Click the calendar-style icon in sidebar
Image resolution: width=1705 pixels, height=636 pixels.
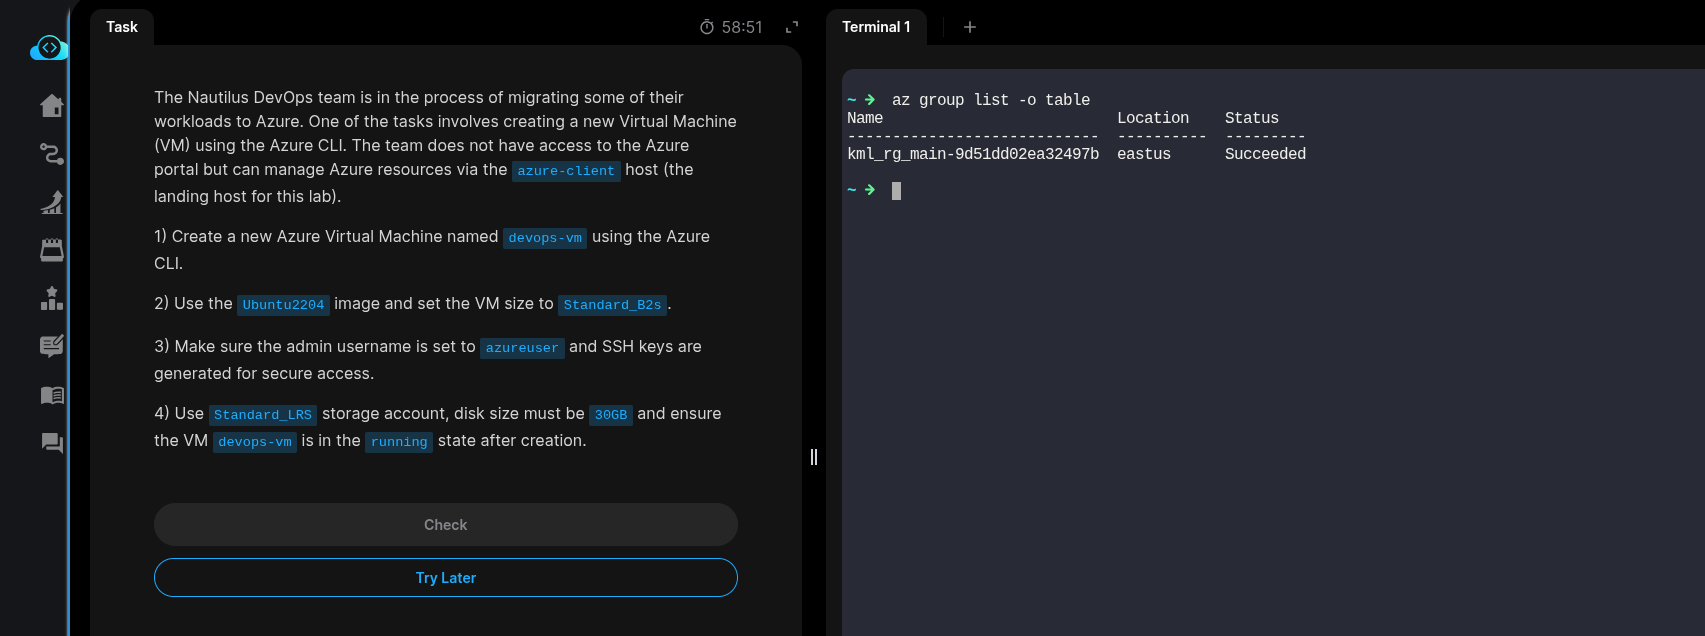[x=52, y=250]
